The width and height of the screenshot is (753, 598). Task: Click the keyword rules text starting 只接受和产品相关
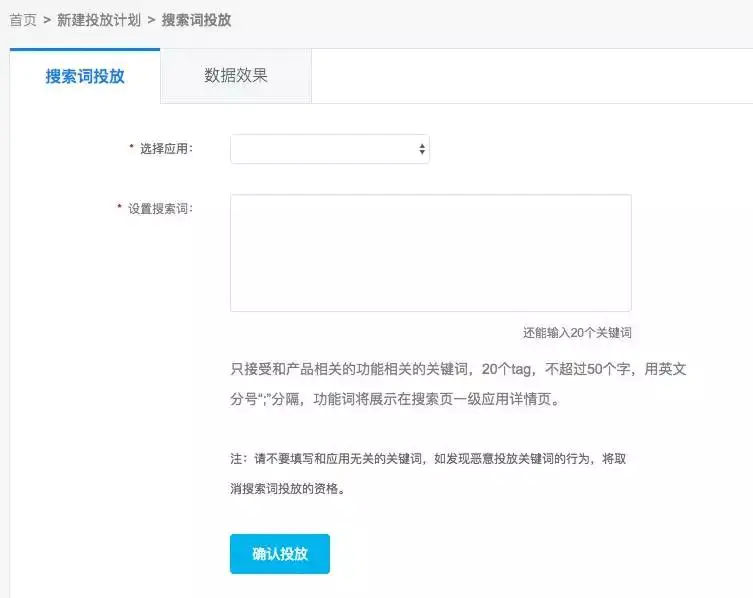click(458, 369)
